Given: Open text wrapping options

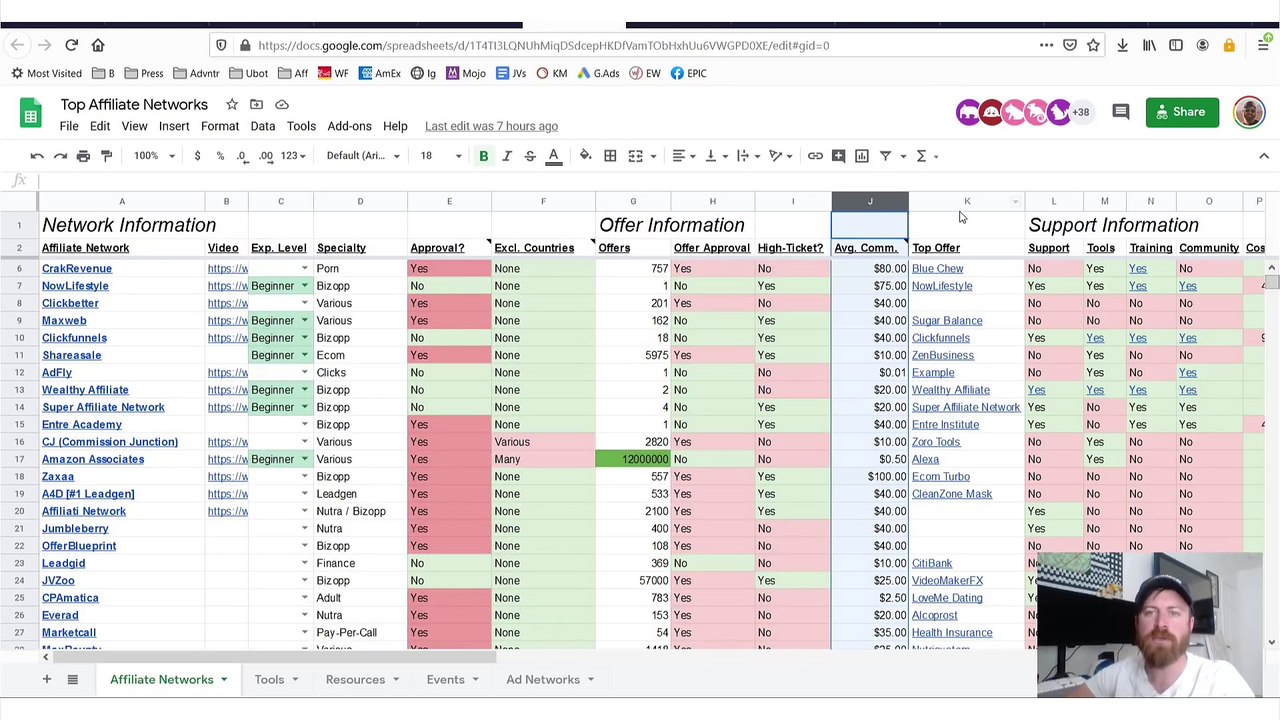Looking at the screenshot, I should (x=747, y=156).
